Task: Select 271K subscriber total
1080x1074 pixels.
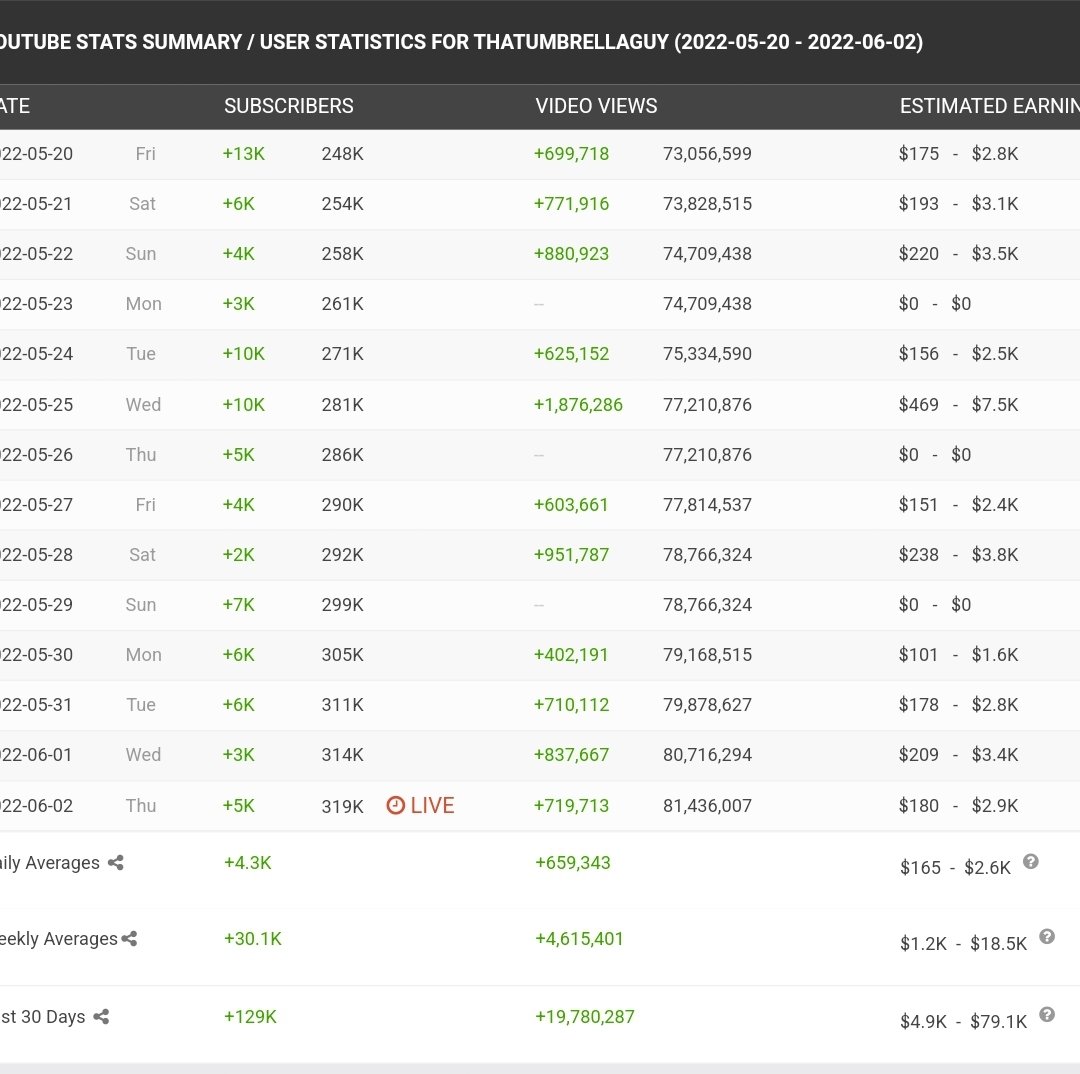Action: [342, 353]
